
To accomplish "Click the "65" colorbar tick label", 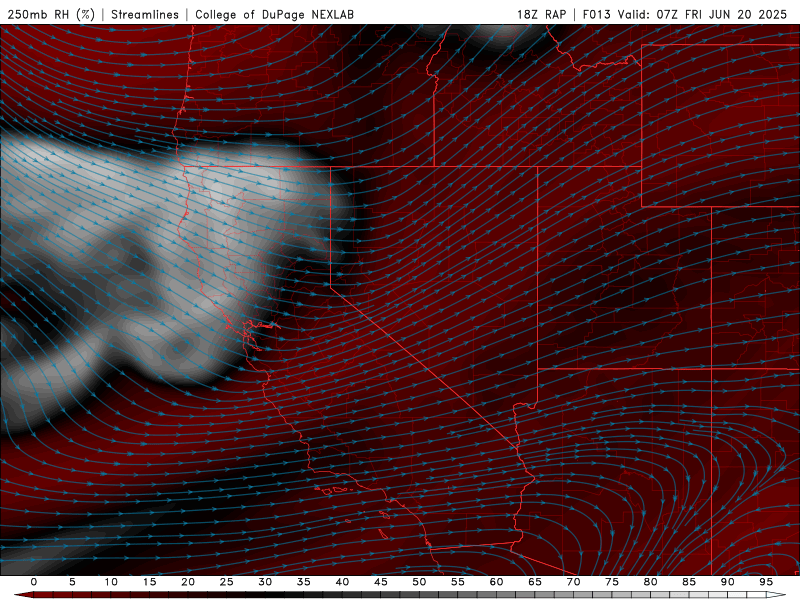I will point(535,582).
